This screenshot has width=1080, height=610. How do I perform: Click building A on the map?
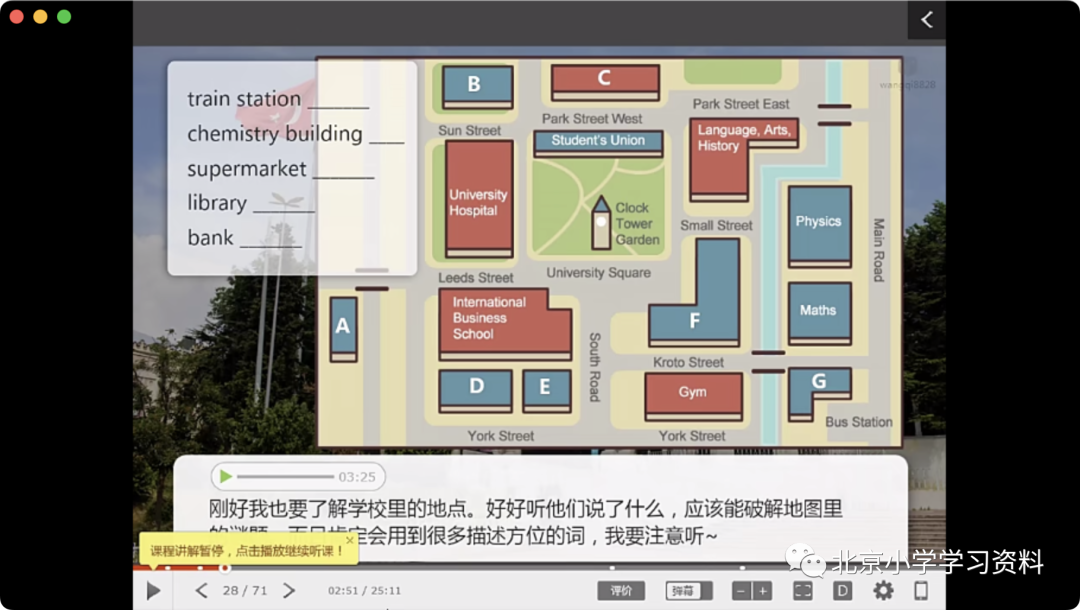[x=343, y=328]
